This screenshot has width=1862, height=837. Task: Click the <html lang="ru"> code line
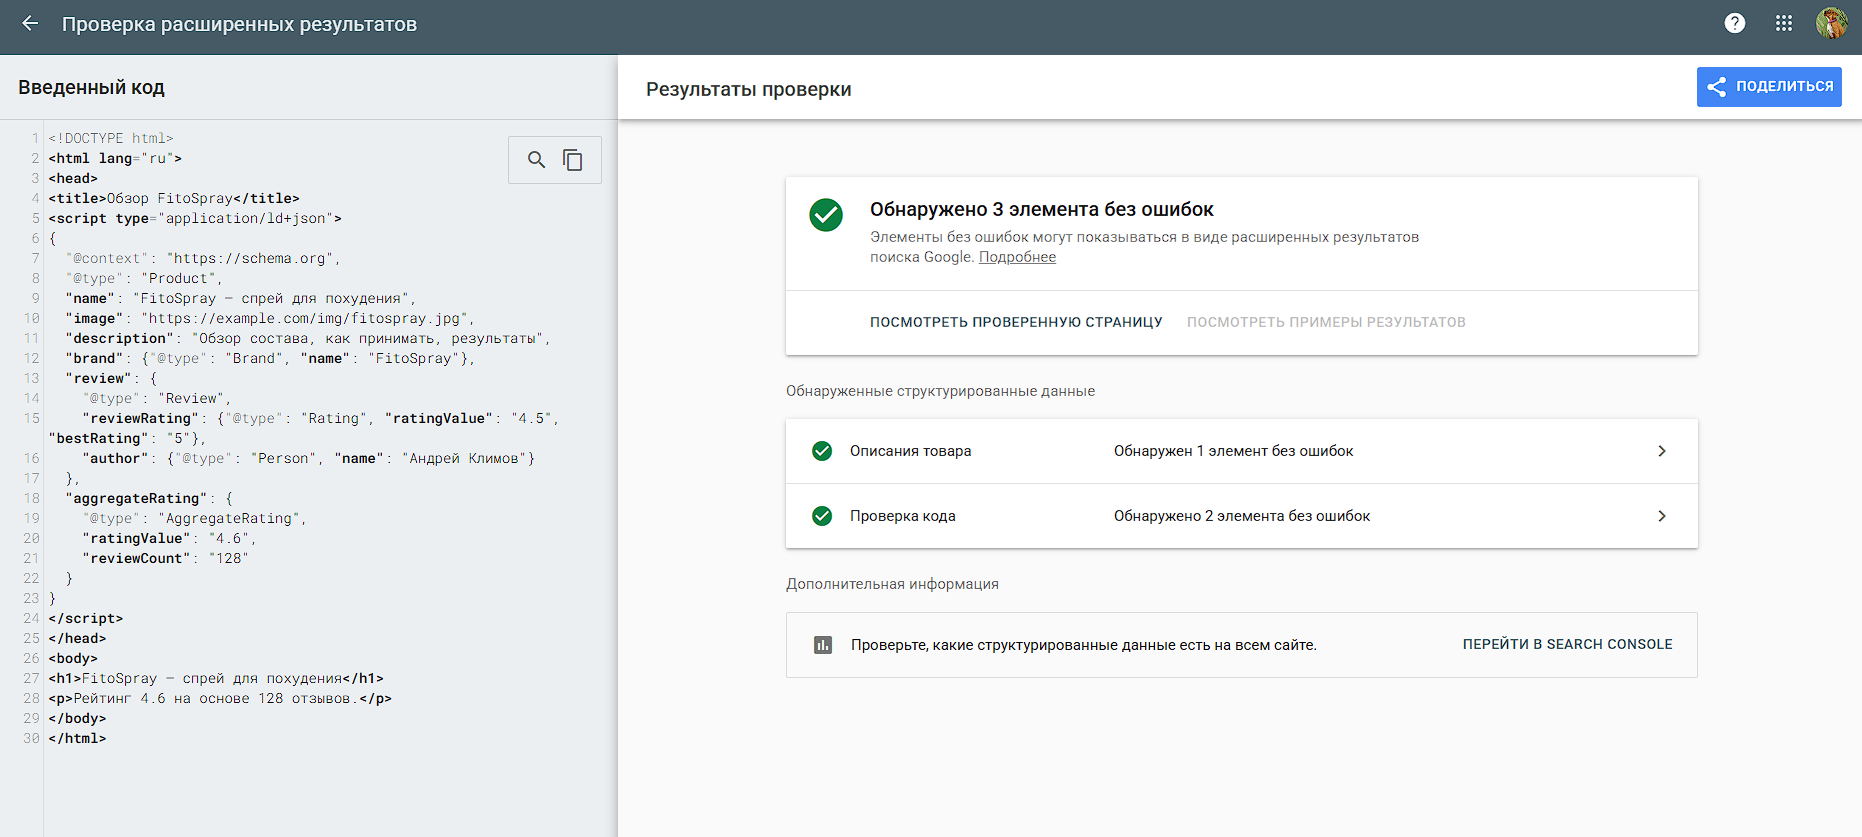tap(115, 158)
